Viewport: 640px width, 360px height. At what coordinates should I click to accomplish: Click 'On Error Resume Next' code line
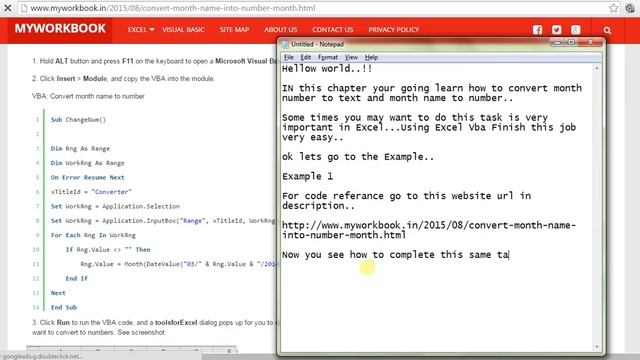(87, 178)
